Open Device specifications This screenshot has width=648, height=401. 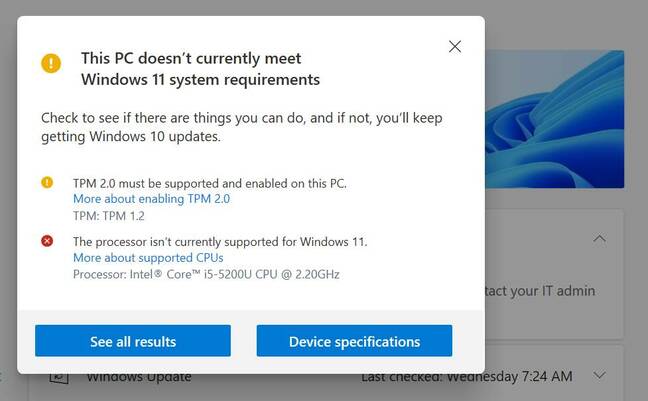[x=354, y=341]
